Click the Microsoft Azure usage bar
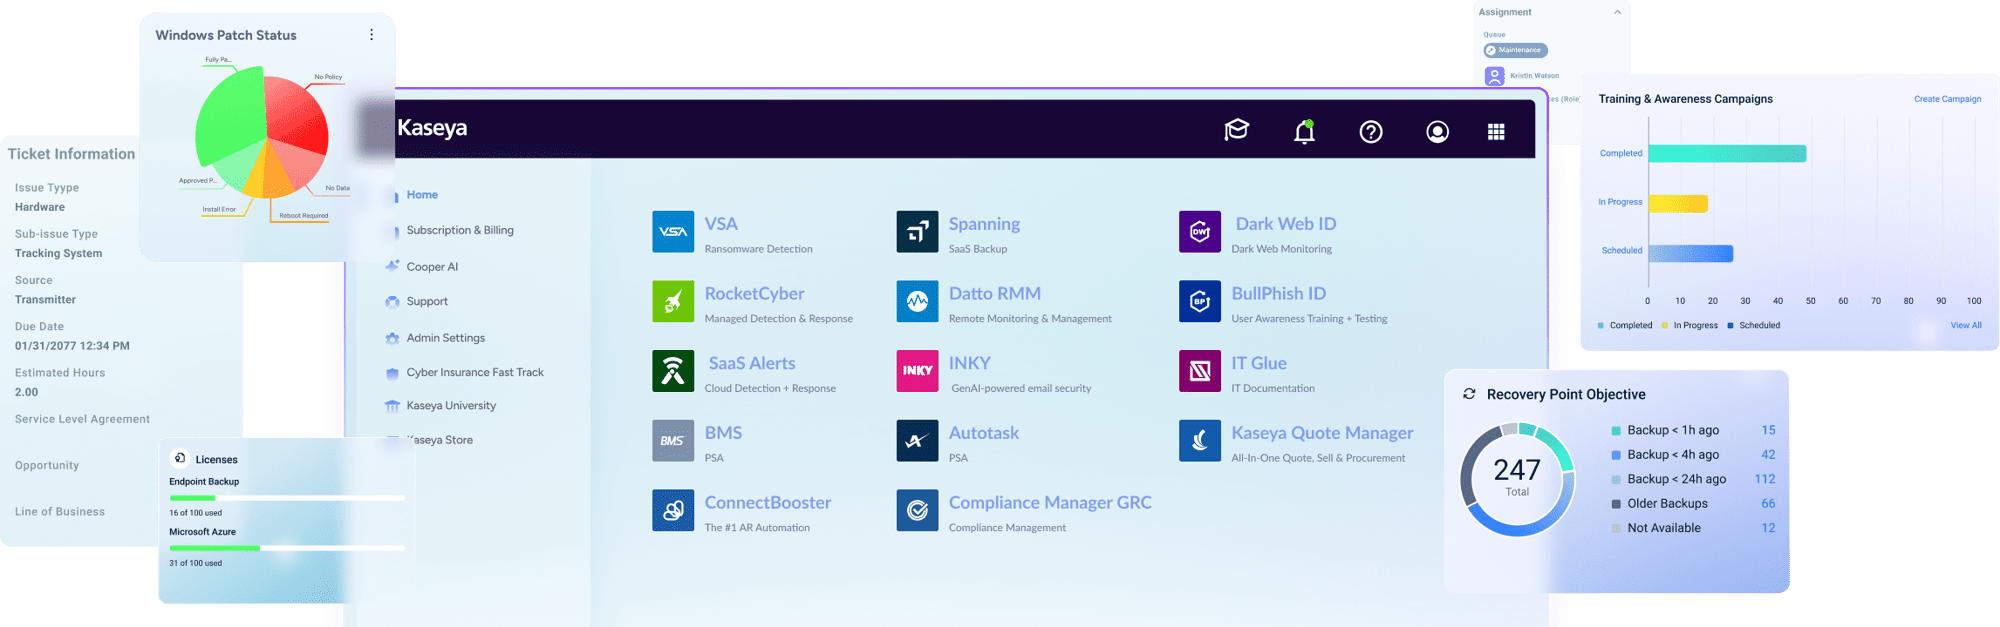 pyautogui.click(x=287, y=548)
